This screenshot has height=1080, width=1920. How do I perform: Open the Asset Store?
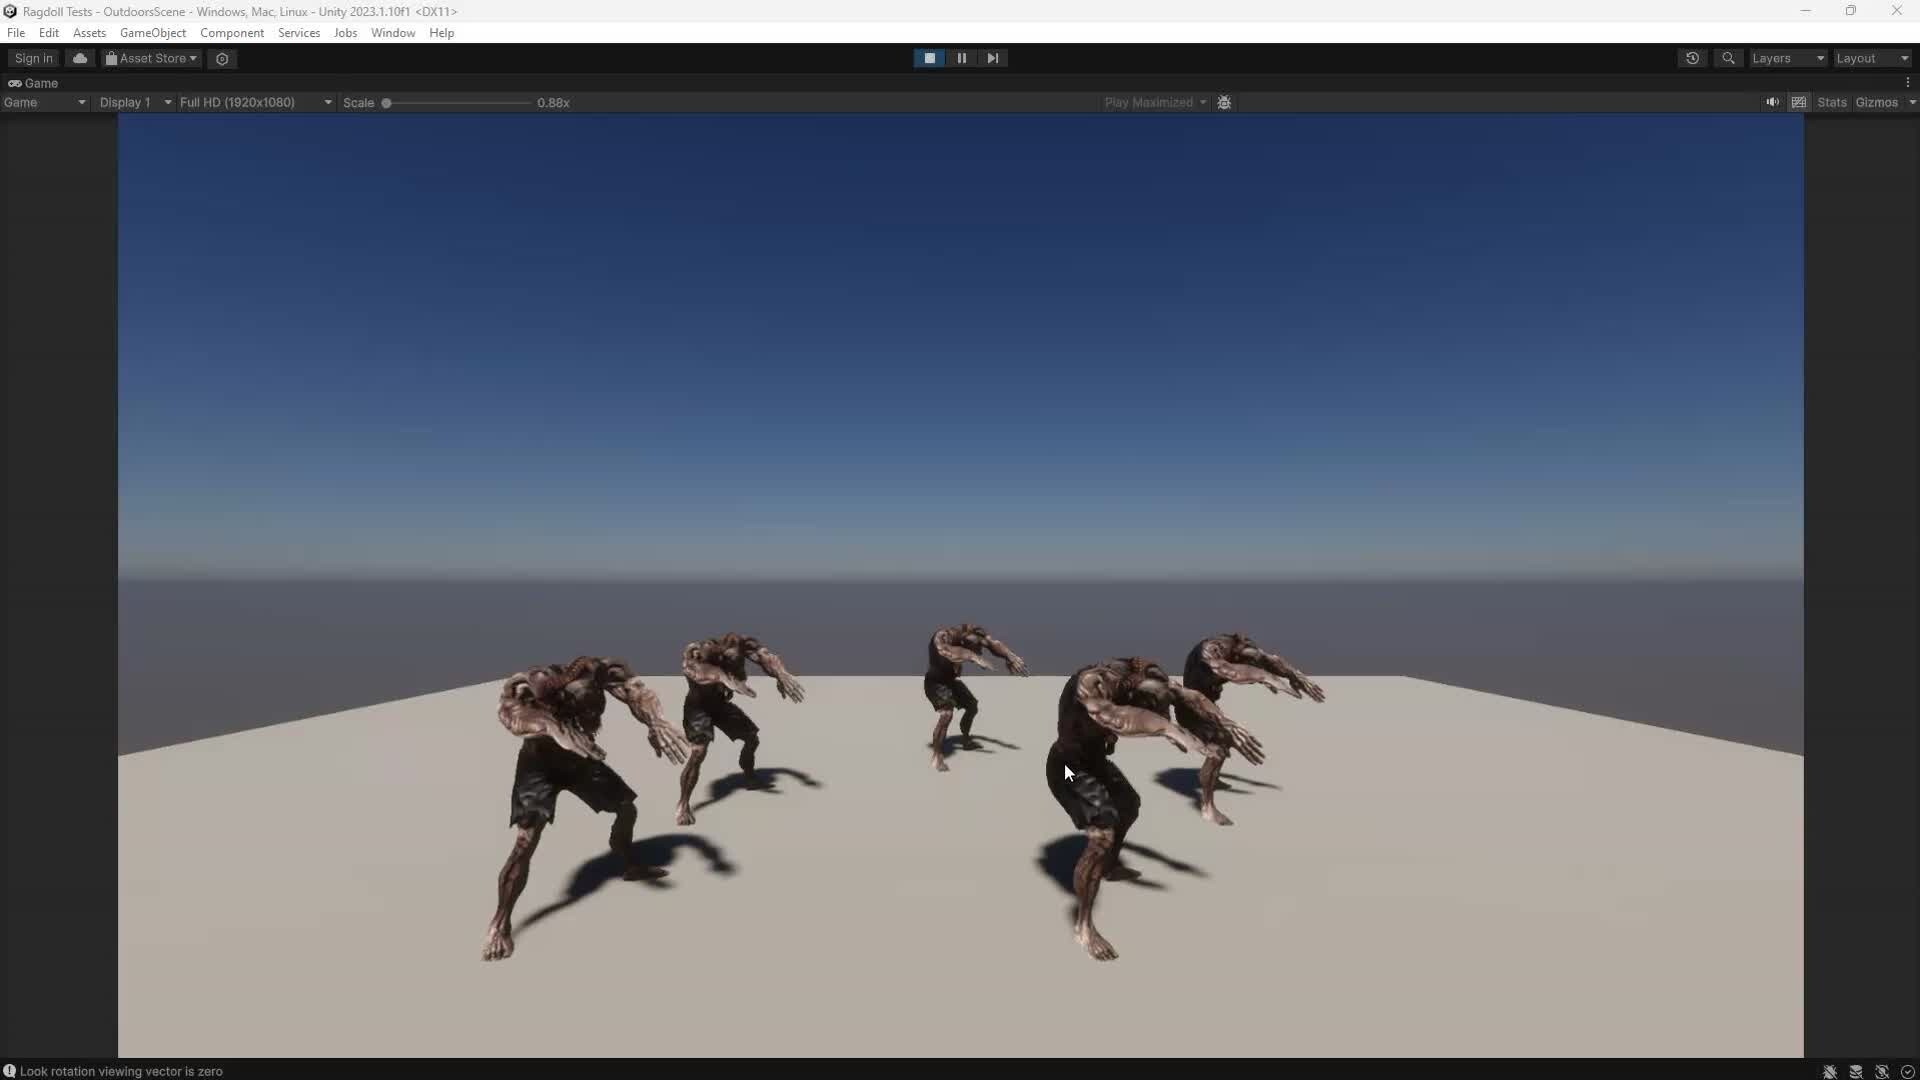point(148,58)
